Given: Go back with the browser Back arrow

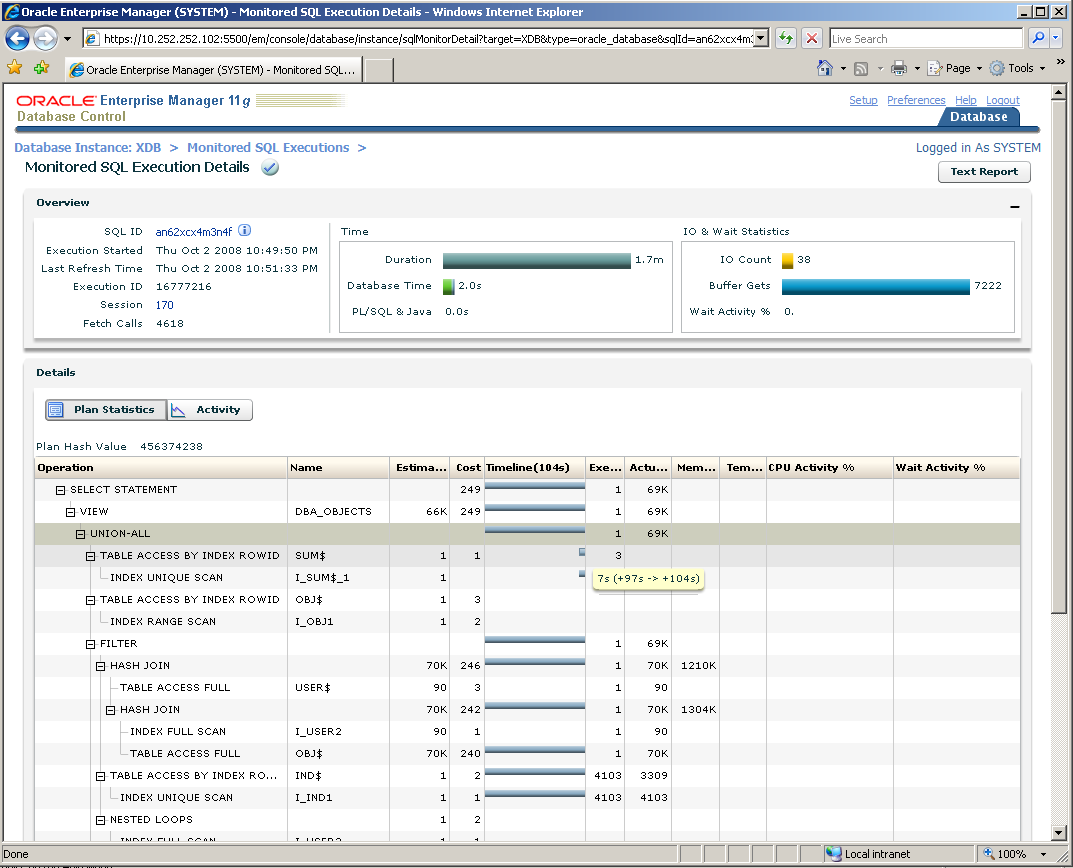Looking at the screenshot, I should [17, 38].
